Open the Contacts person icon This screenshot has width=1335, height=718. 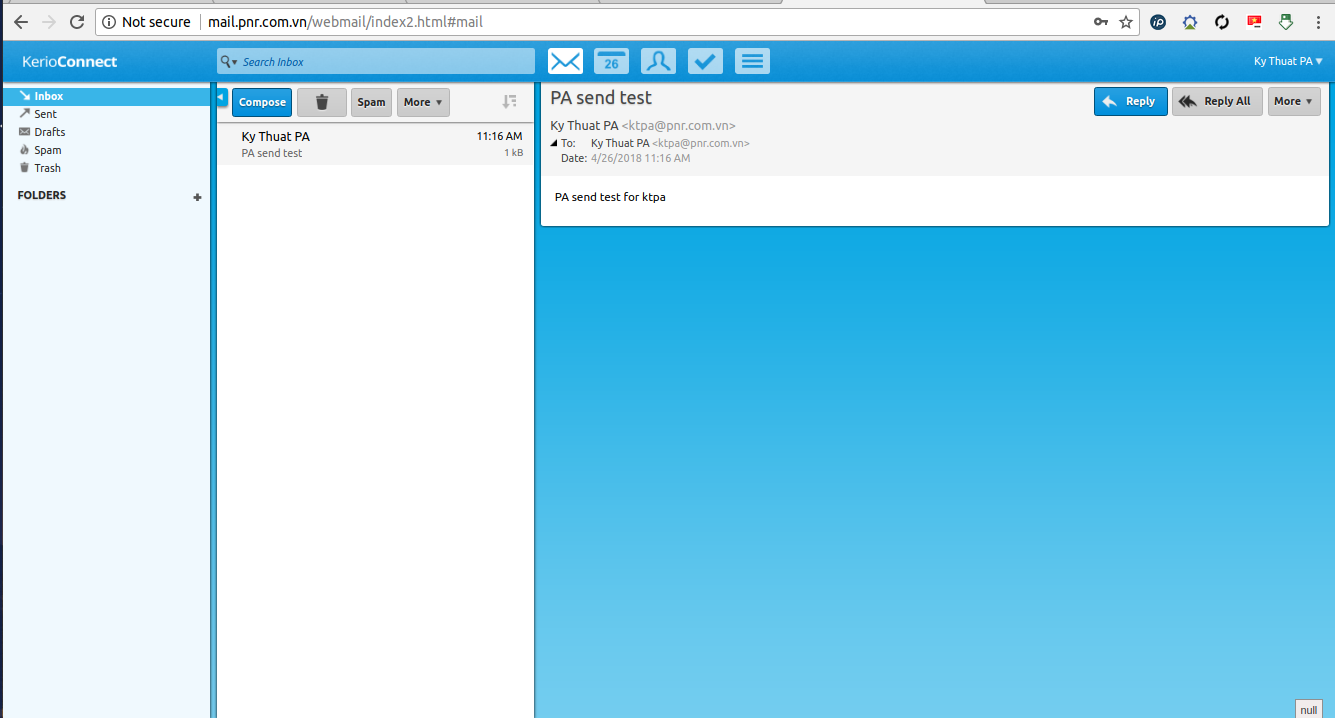click(658, 62)
